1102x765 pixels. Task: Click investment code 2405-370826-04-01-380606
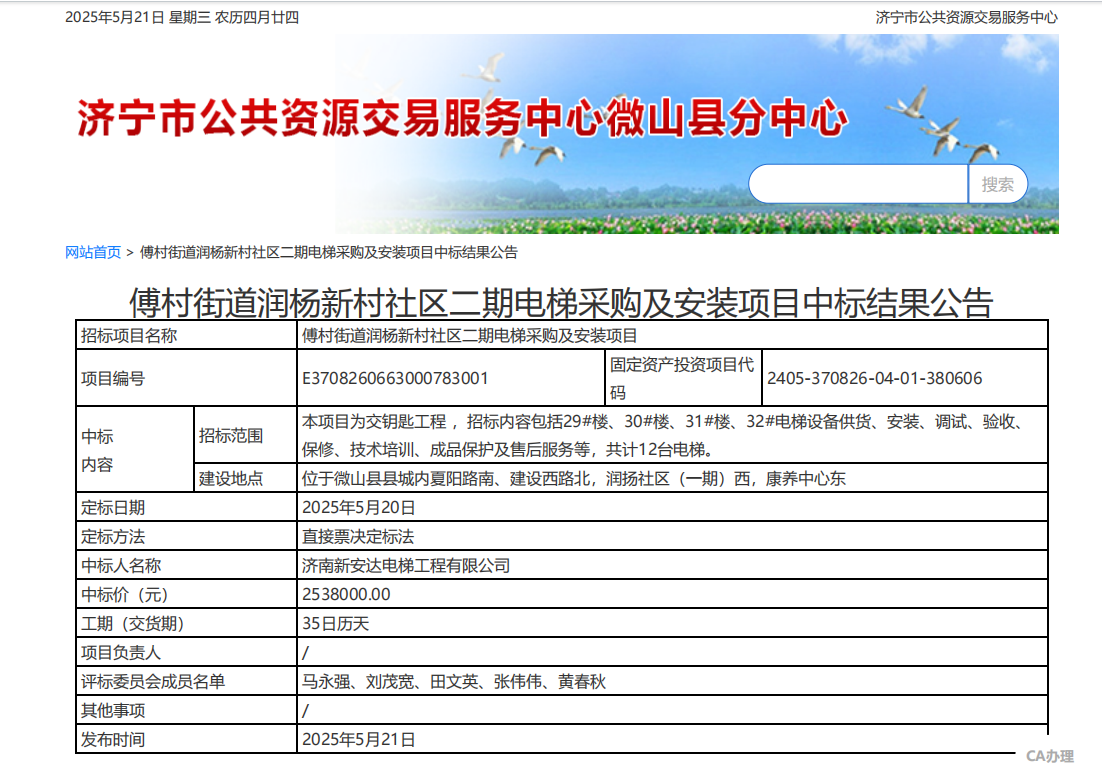click(874, 378)
